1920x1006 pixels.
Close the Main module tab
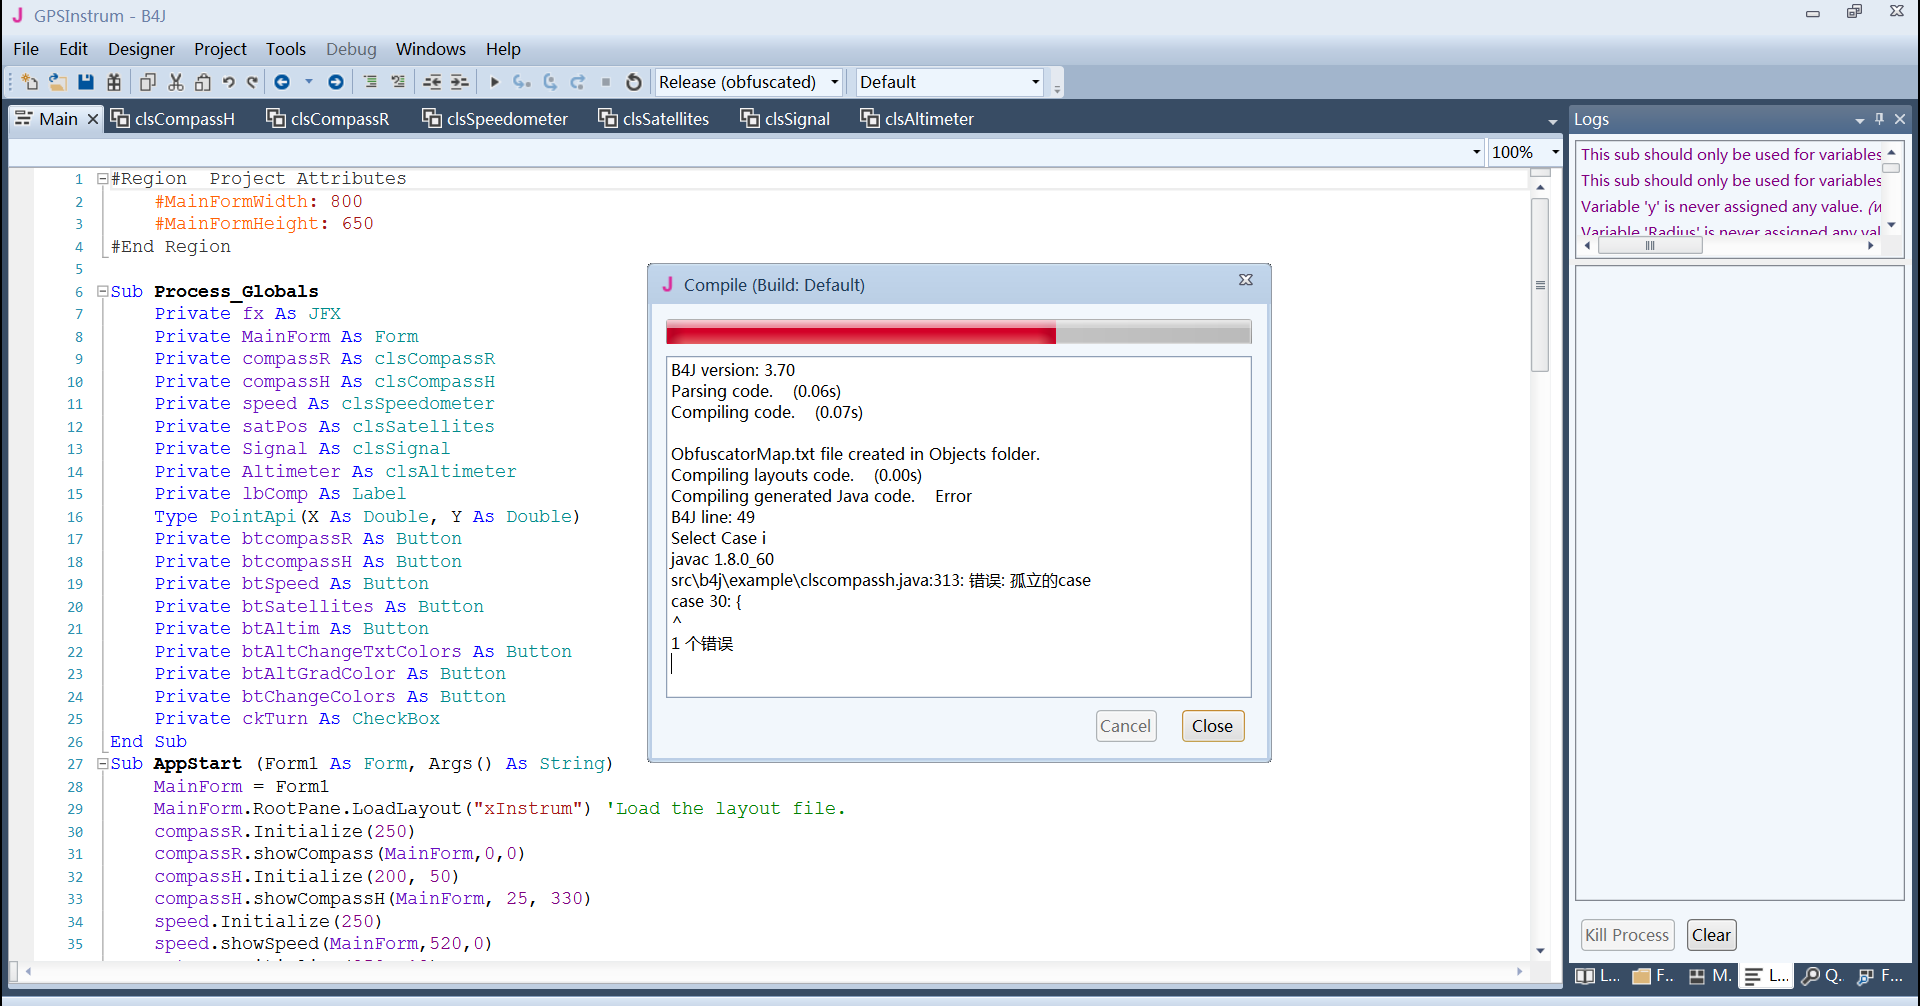coord(93,119)
